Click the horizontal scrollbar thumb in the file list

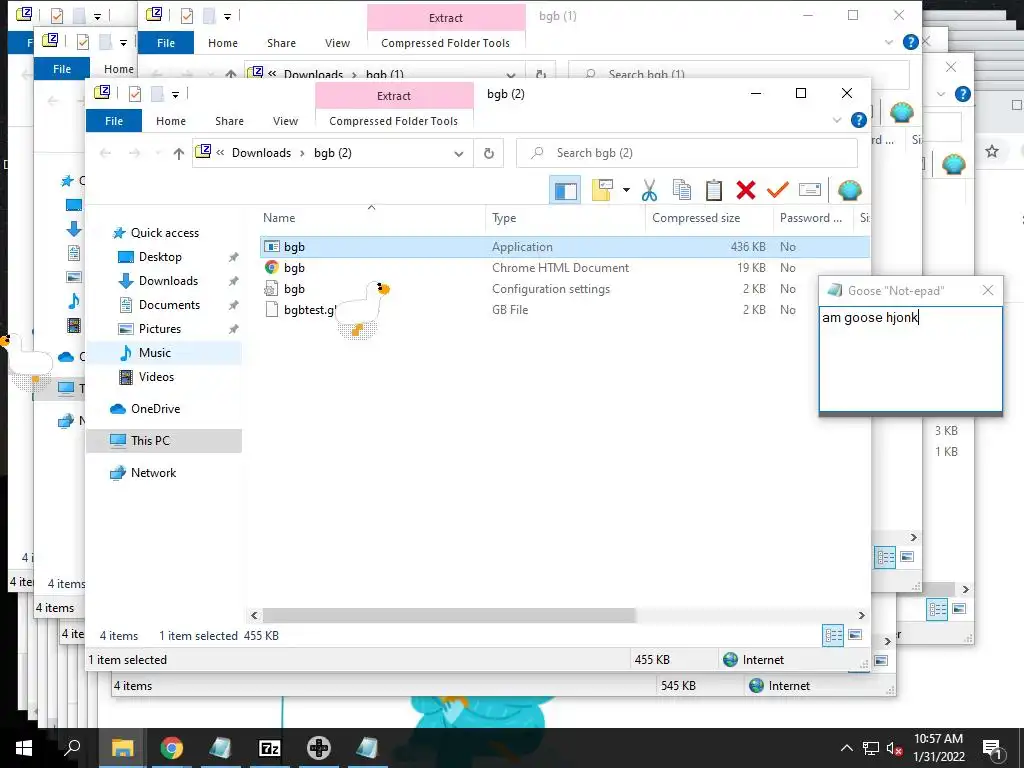pos(449,615)
